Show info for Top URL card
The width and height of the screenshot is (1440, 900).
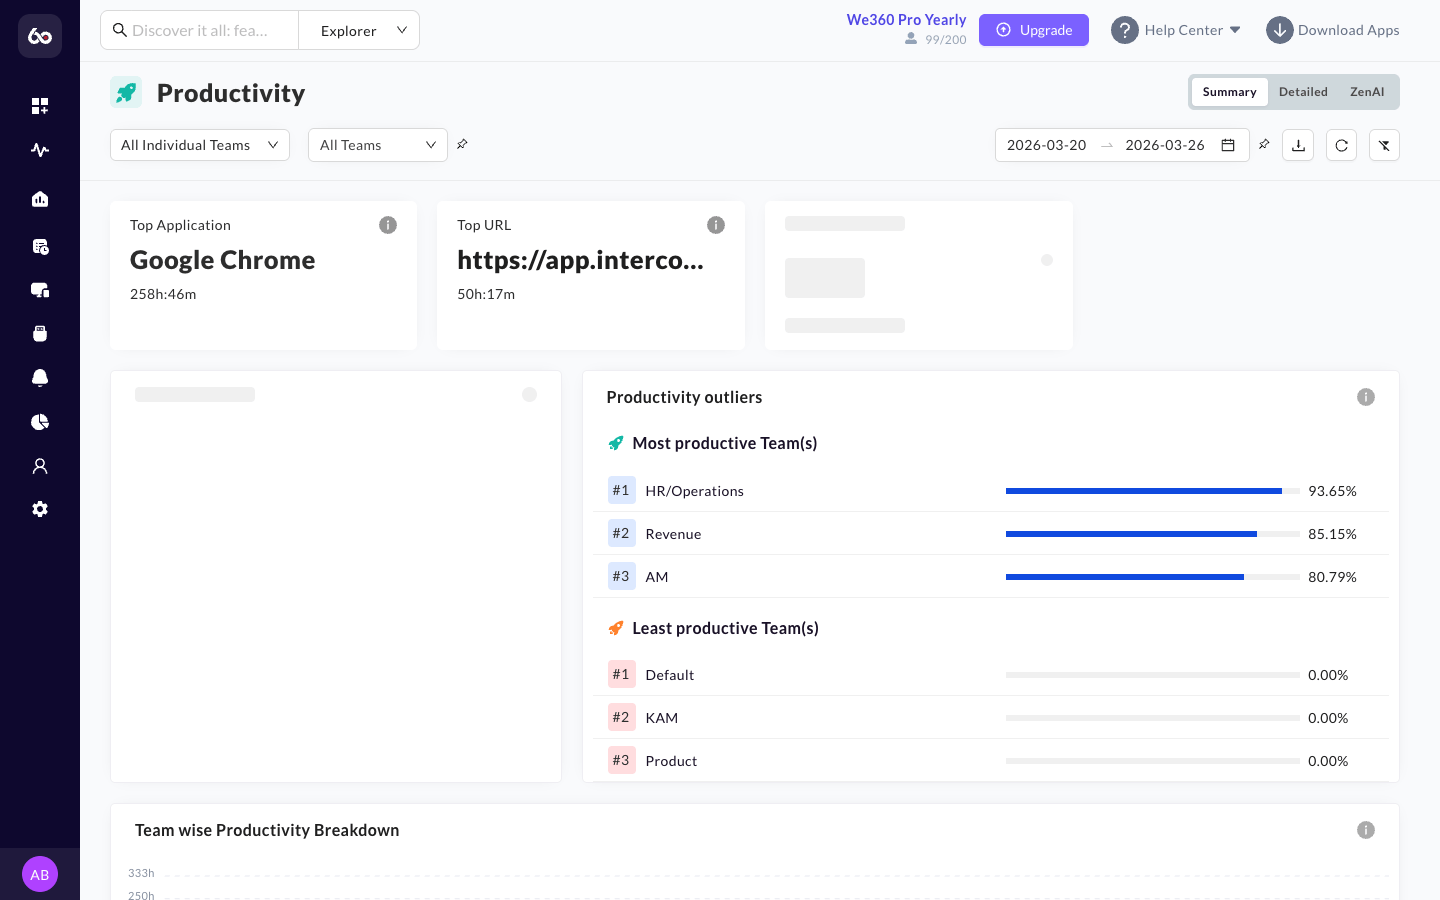coord(716,225)
